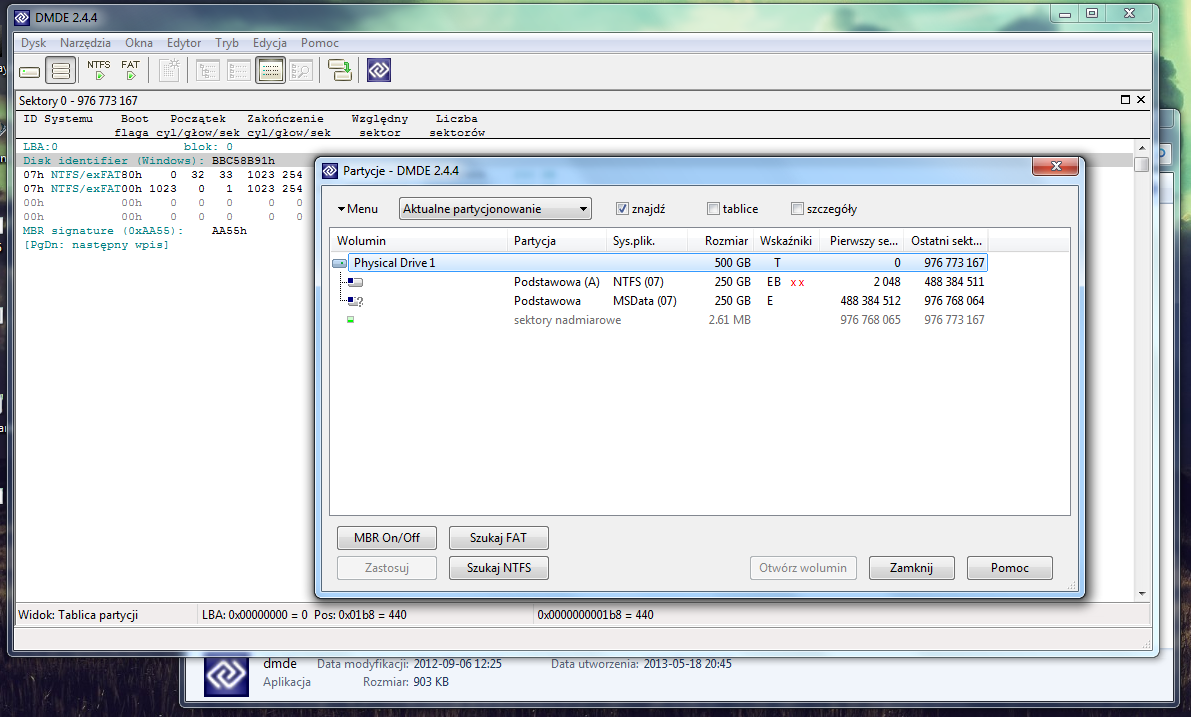Close the Sektory sub-window pane
The width and height of the screenshot is (1191, 717).
(x=1141, y=99)
